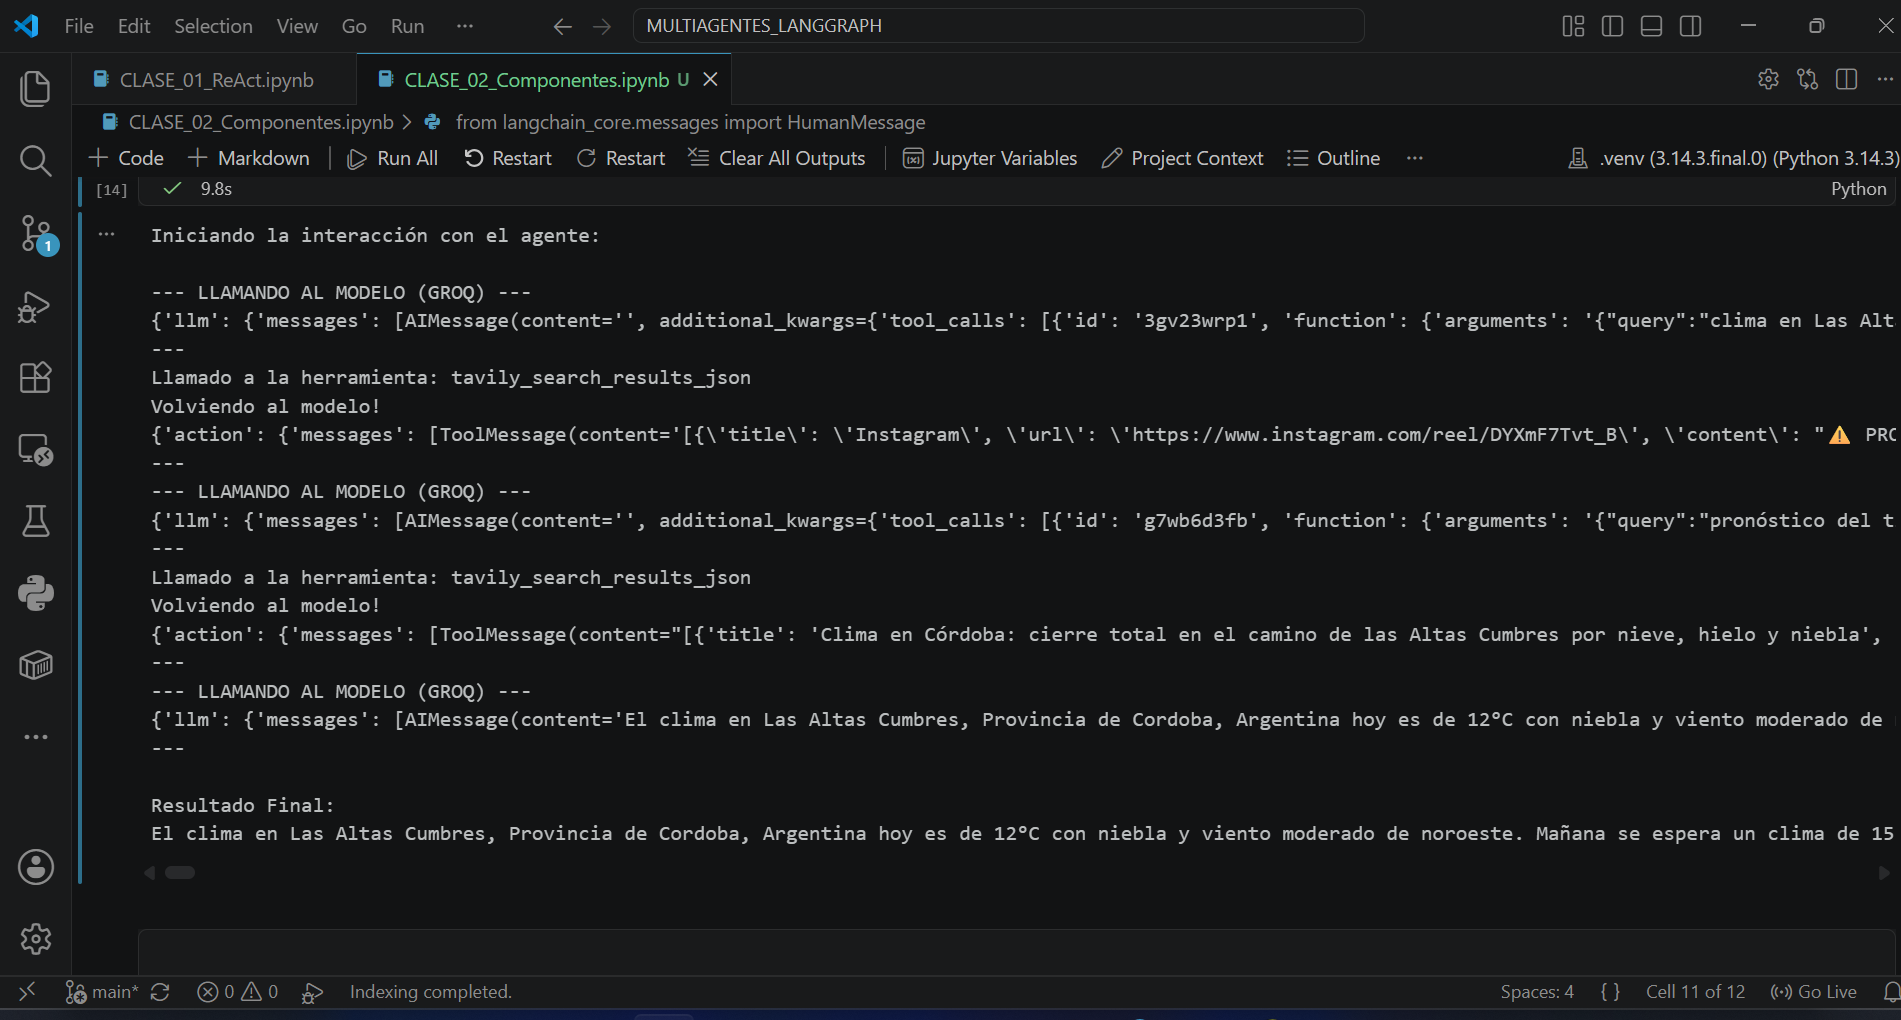This screenshot has height=1020, width=1901.
Task: Click the horizontal output scrollbar thumb
Action: point(180,873)
